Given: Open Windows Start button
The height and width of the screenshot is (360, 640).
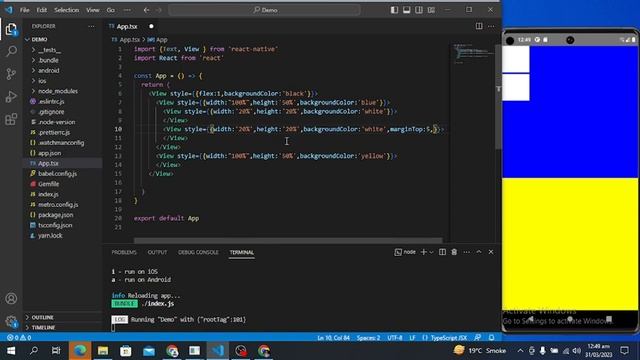Looking at the screenshot, I should click(11, 351).
